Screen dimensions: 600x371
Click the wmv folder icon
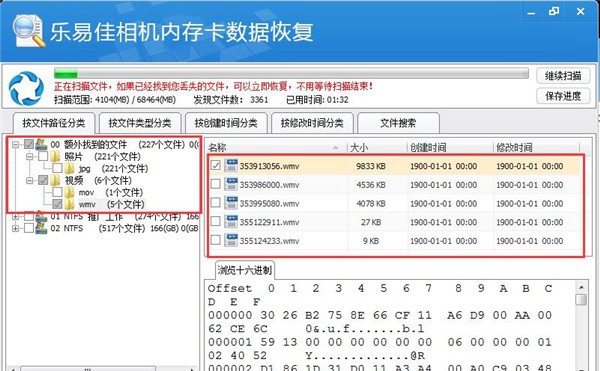70,204
